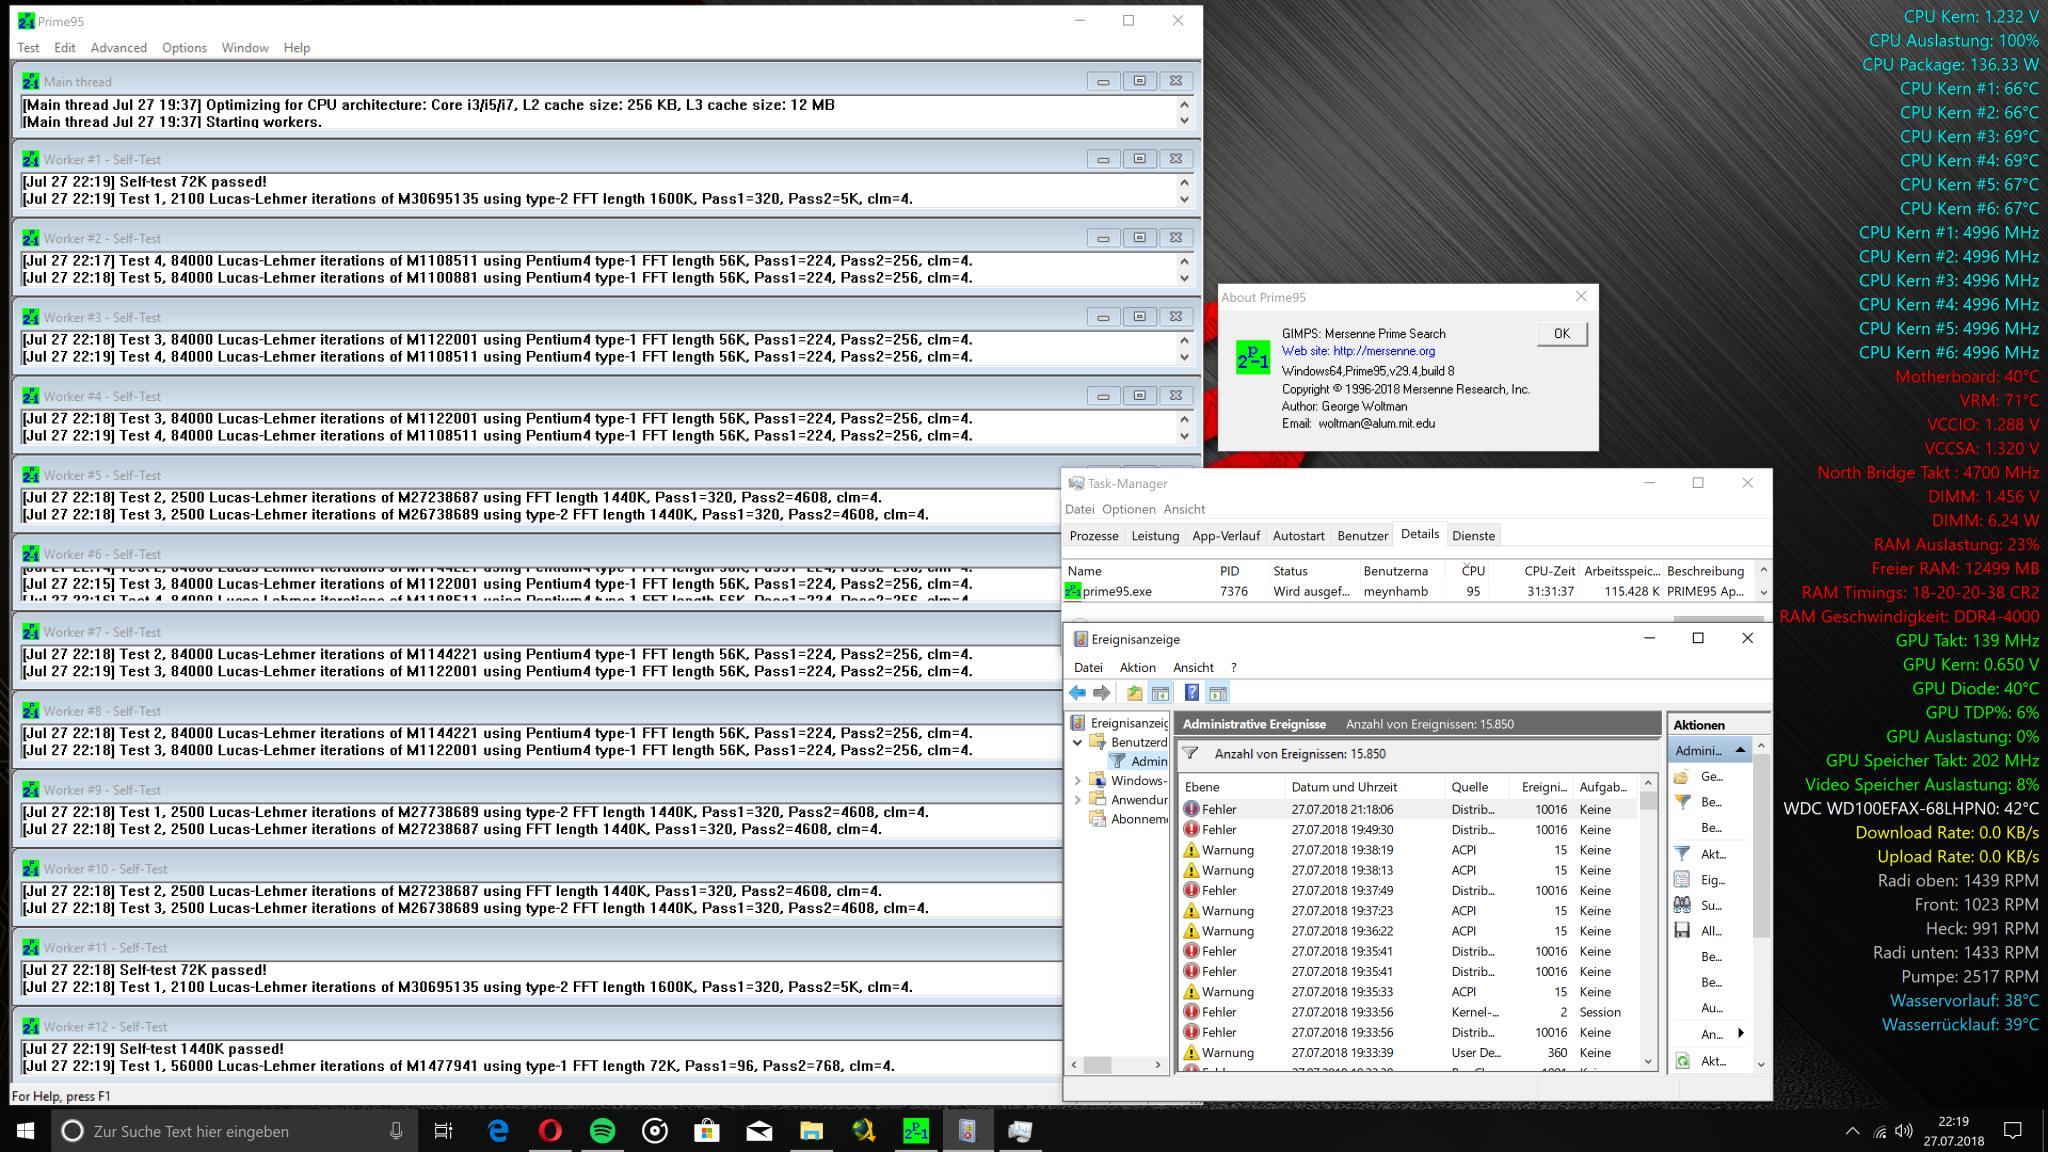Click the microphone icon in search box
Image resolution: width=2048 pixels, height=1152 pixels.
point(396,1131)
